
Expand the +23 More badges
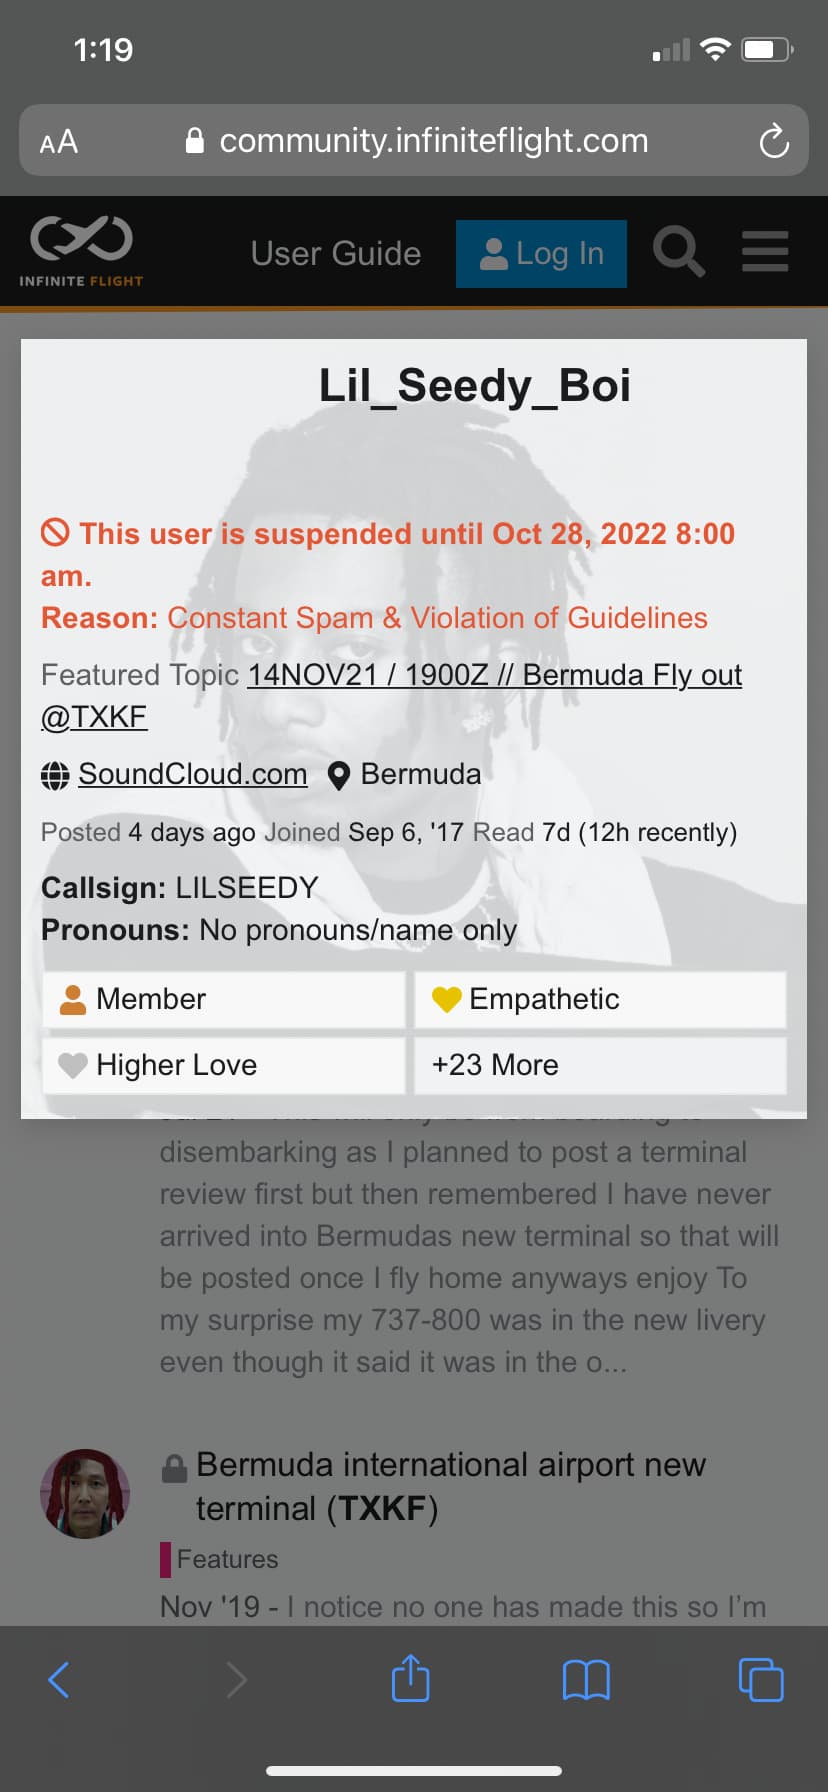[600, 1065]
